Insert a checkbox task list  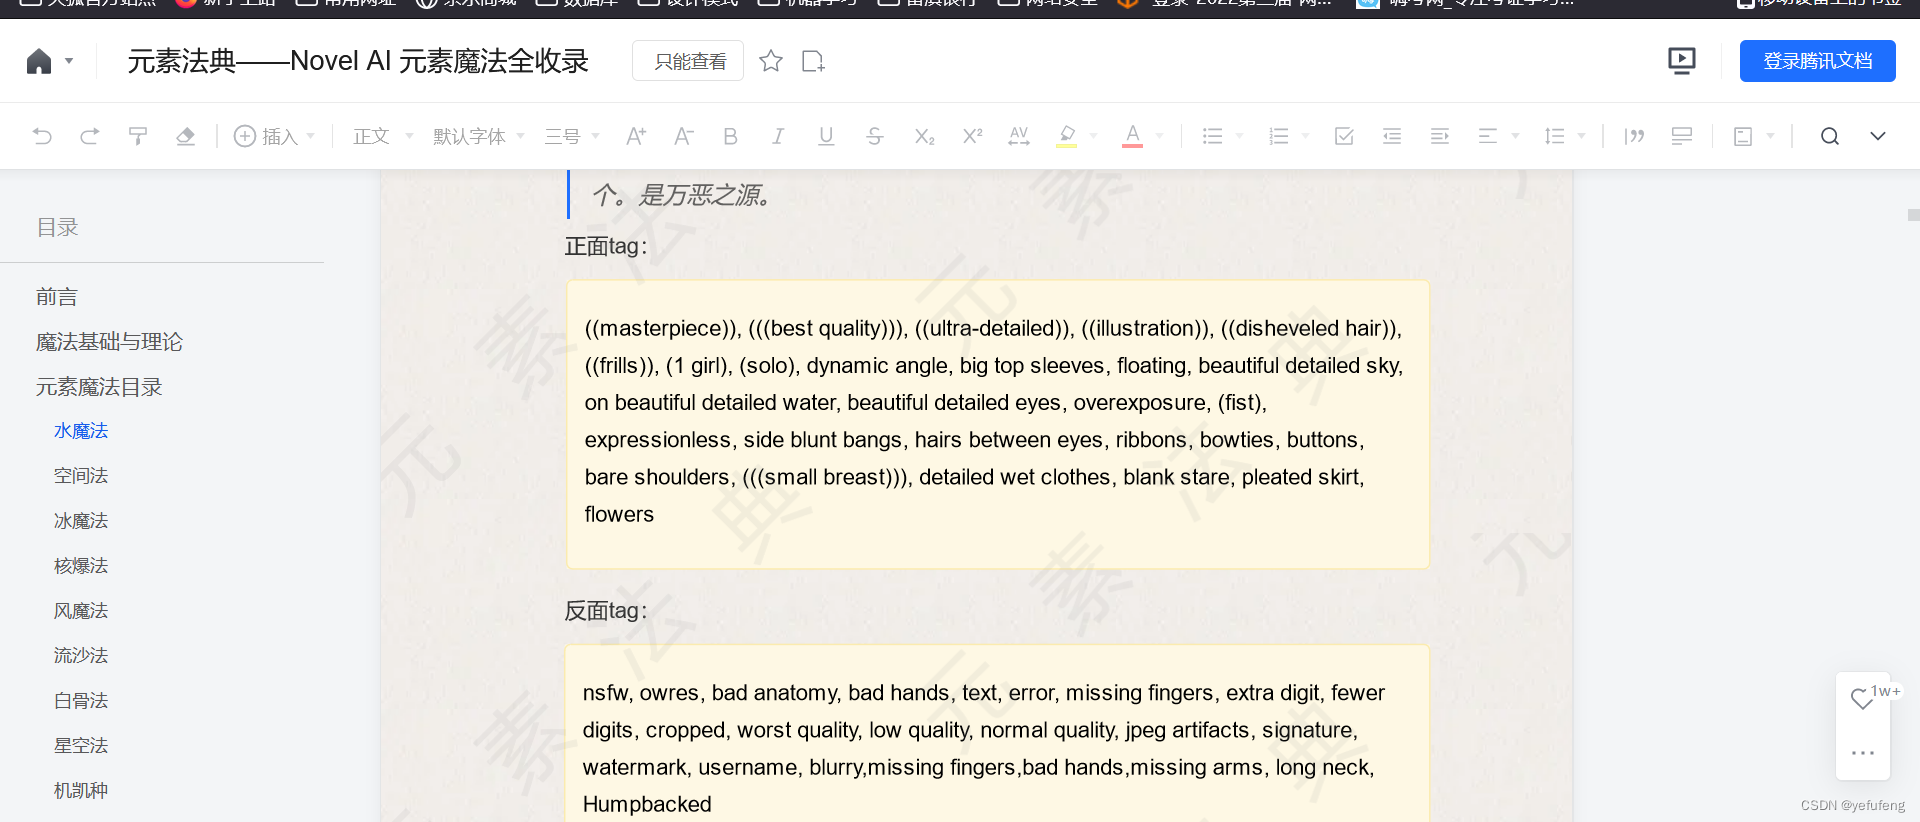tap(1344, 136)
